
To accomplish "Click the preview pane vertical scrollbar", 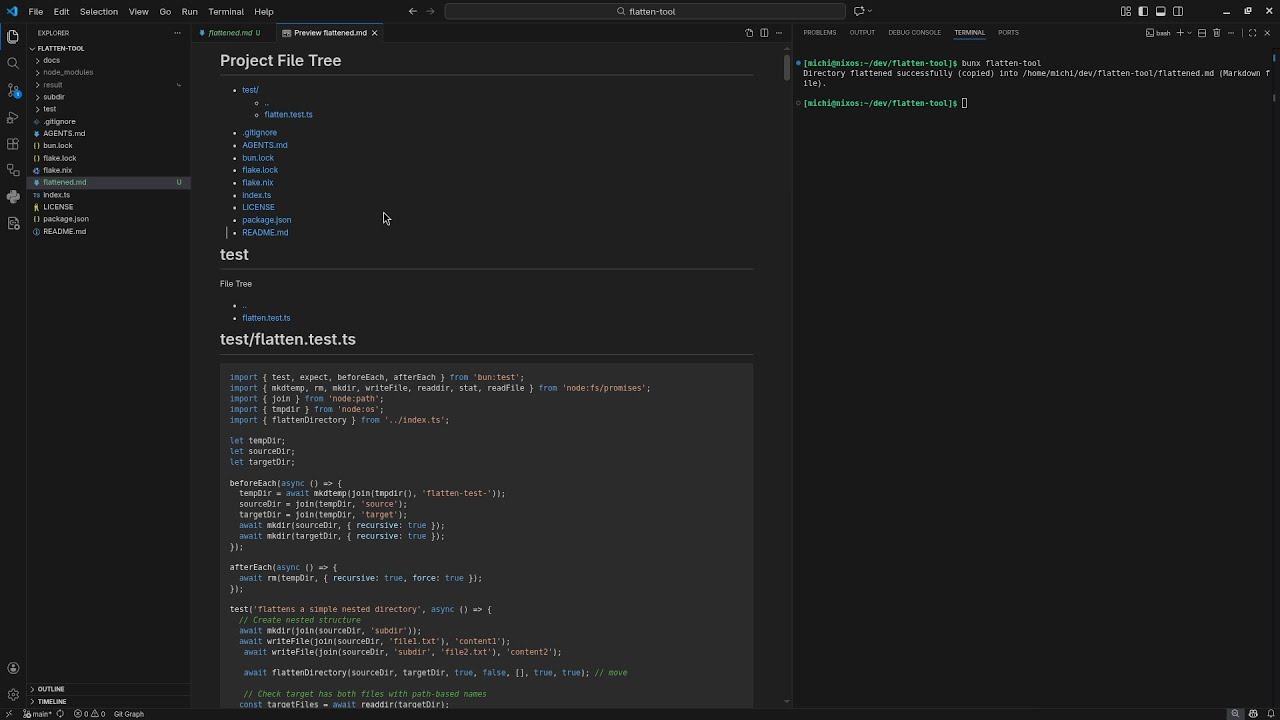I will point(787,66).
